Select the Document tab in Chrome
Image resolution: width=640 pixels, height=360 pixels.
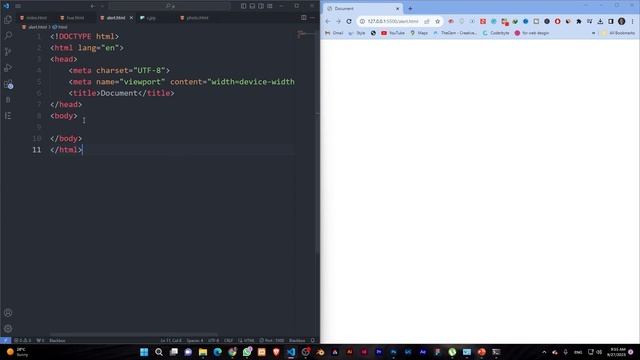pos(361,9)
